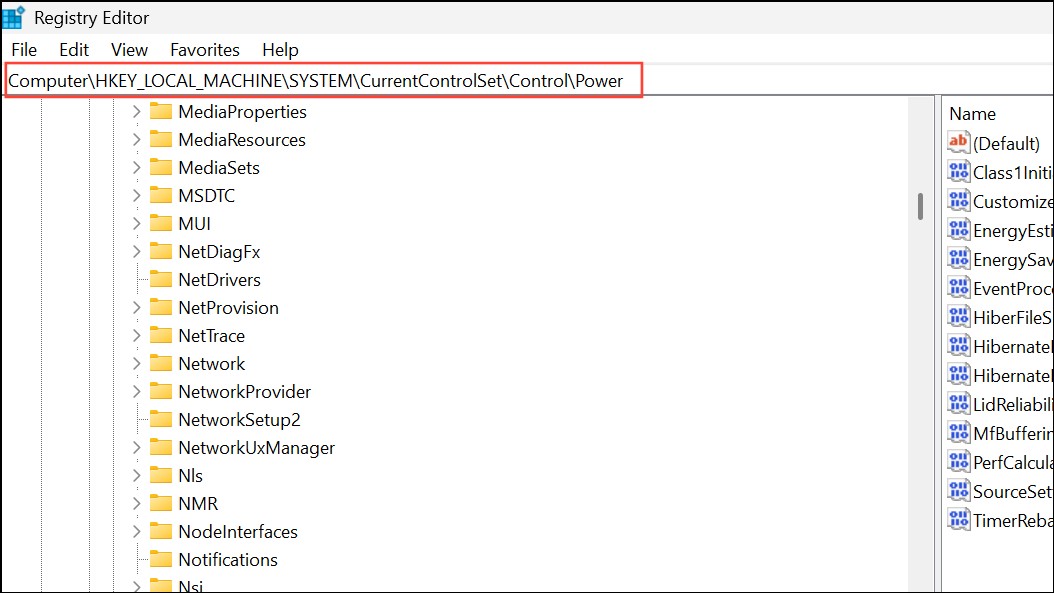Viewport: 1054px width, 593px height.
Task: Expand the MediaProperties key
Action: 136,112
